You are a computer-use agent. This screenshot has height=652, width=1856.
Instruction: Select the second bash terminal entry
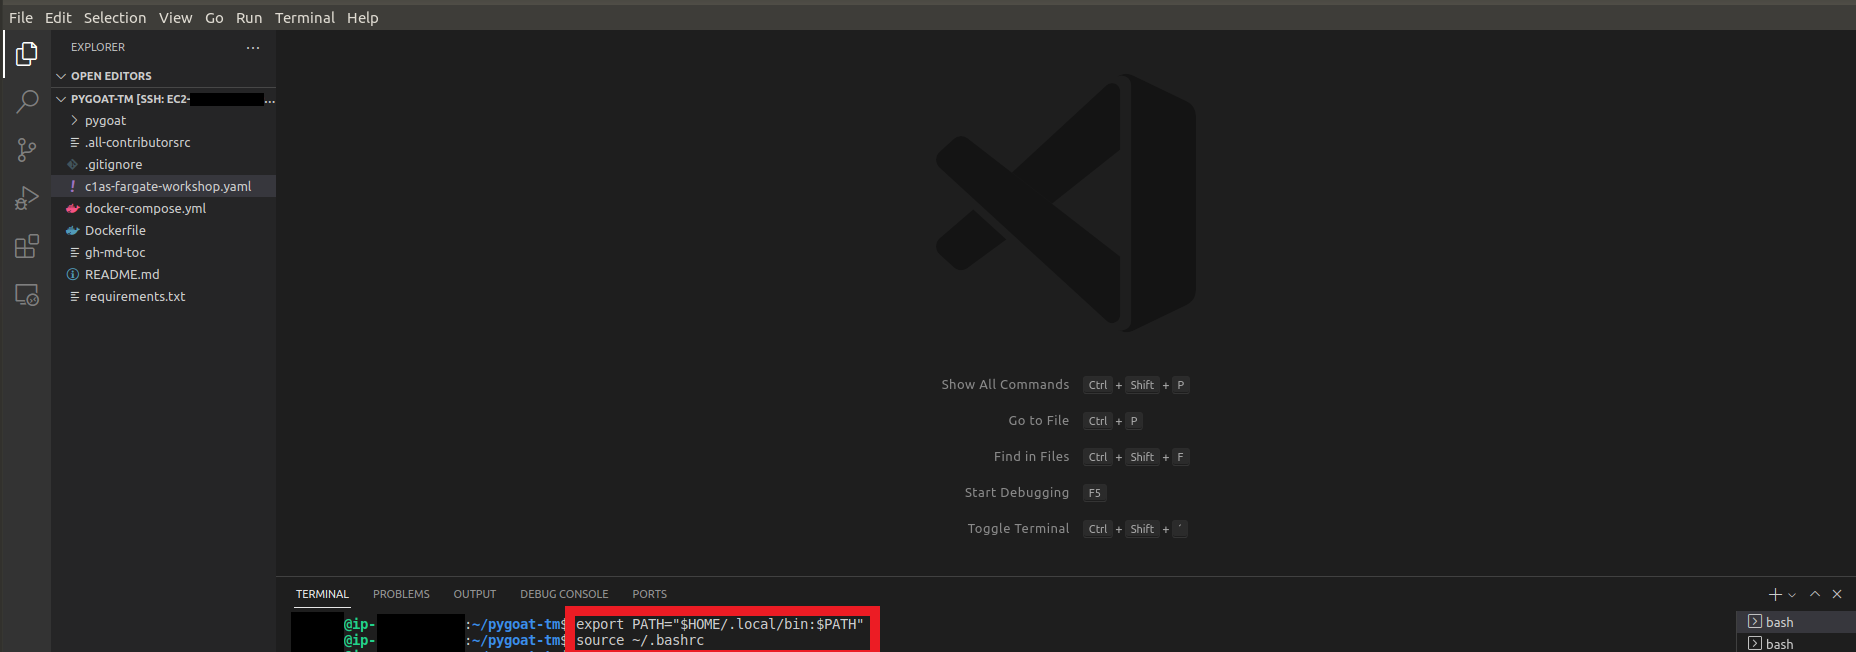1796,644
